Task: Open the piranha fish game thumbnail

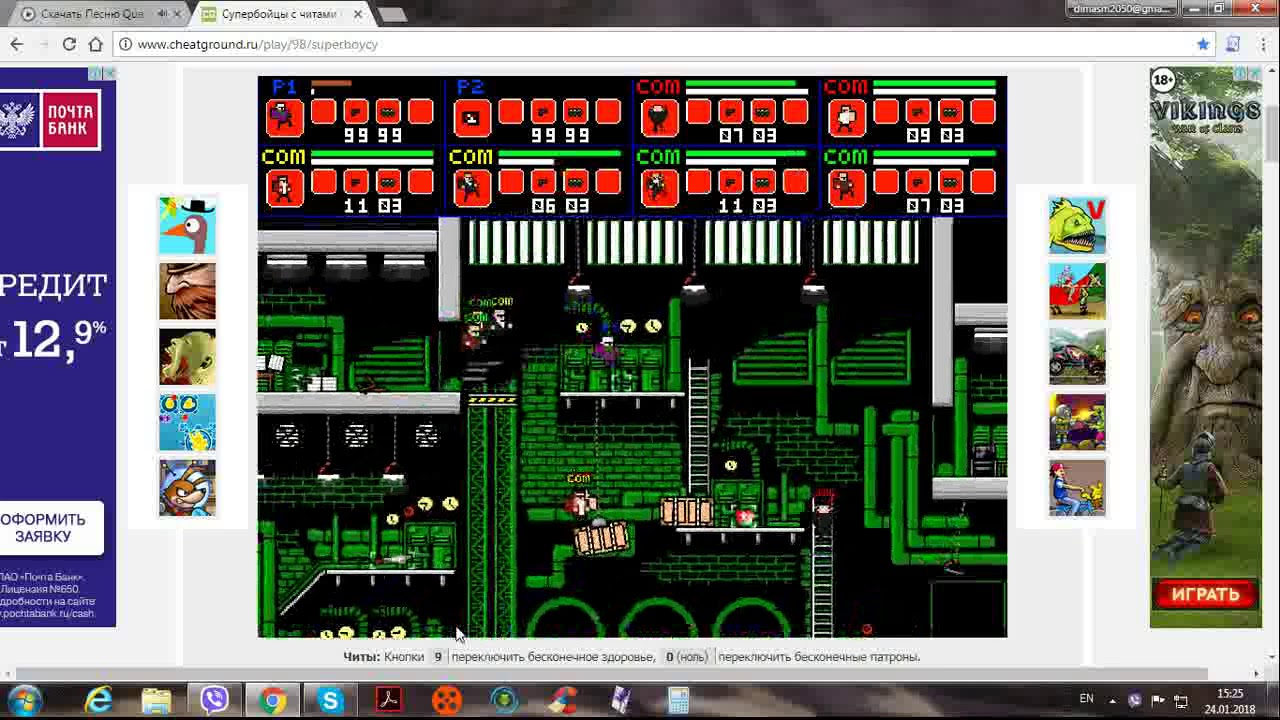Action: pyautogui.click(x=1077, y=225)
